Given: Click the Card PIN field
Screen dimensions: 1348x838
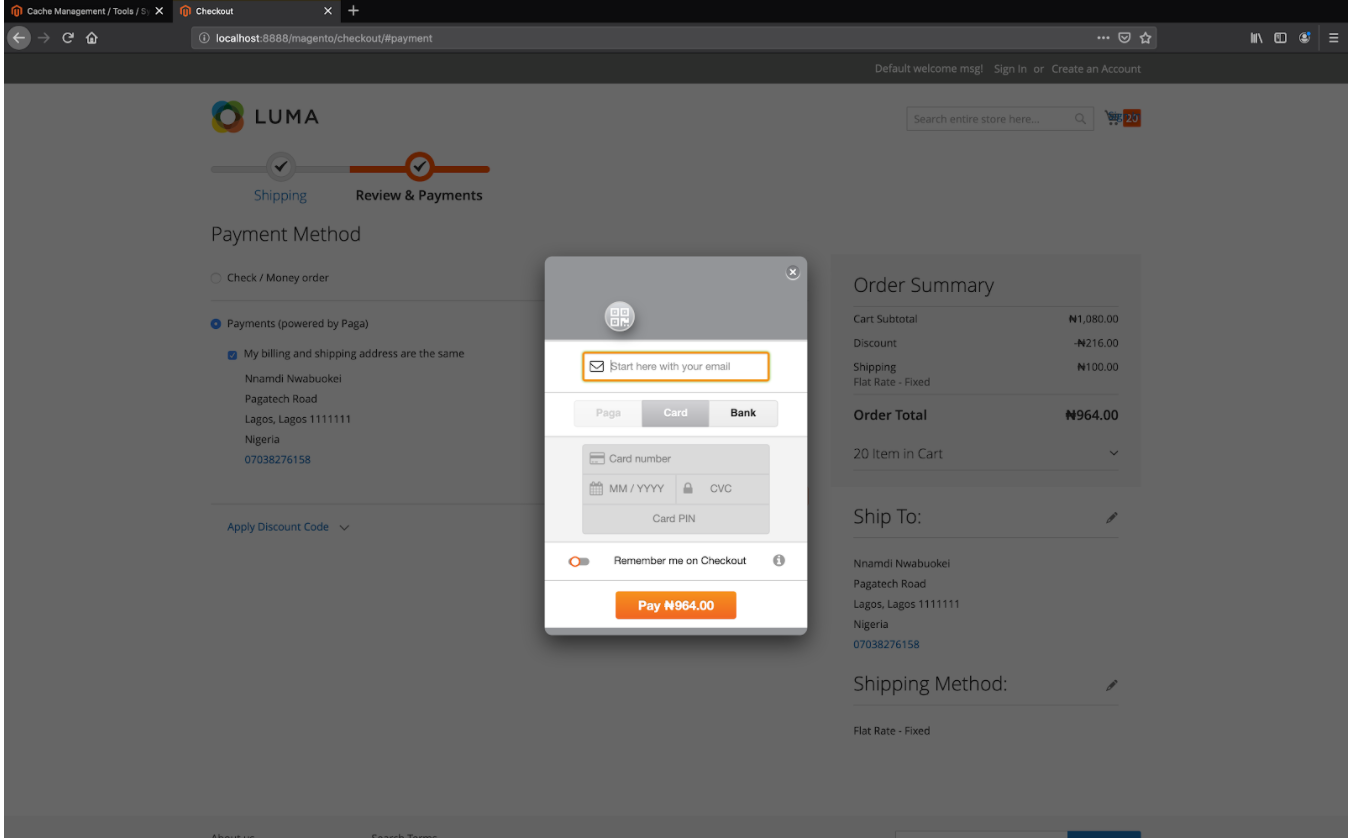Looking at the screenshot, I should tap(676, 519).
